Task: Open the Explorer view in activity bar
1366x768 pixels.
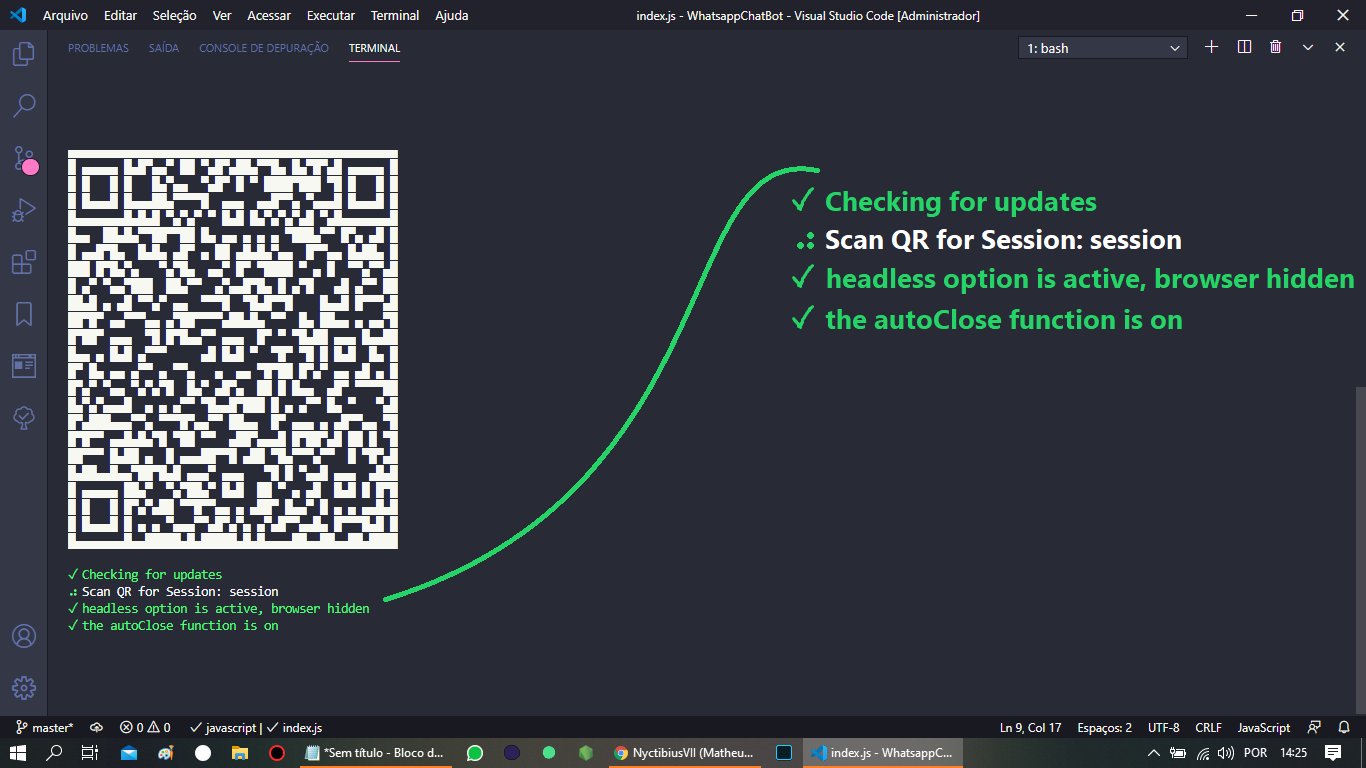Action: [24, 53]
